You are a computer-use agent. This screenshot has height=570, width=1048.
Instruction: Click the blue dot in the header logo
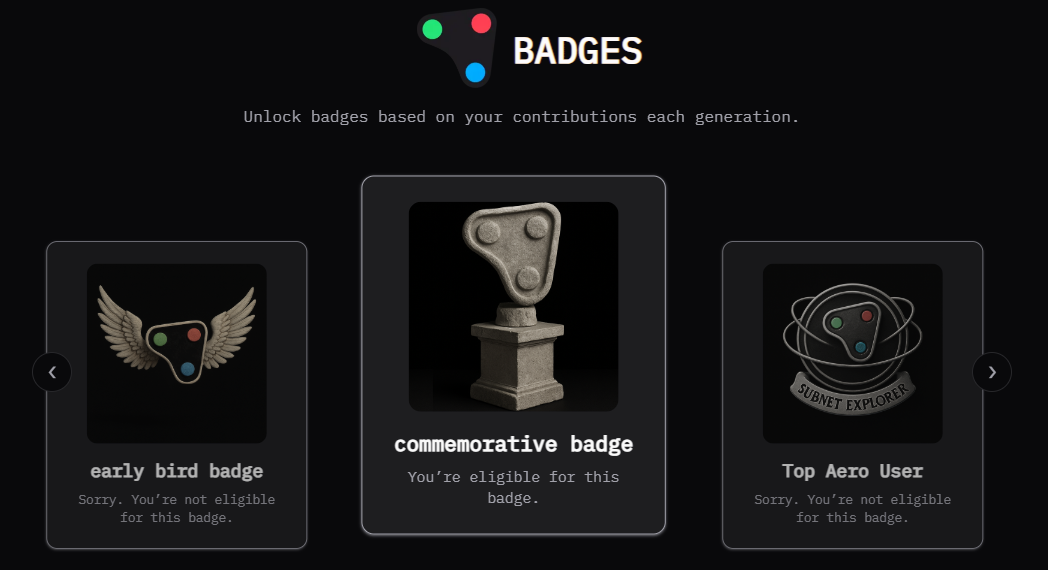coord(476,72)
